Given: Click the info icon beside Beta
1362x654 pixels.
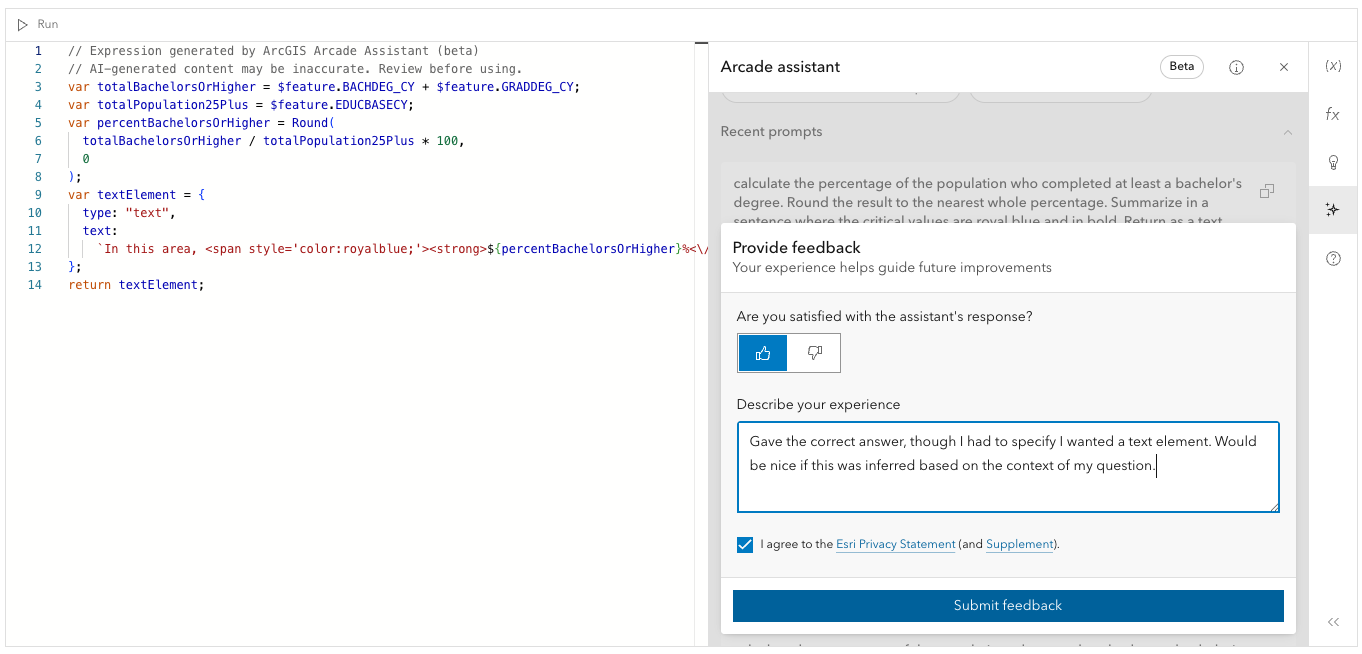Looking at the screenshot, I should [x=1236, y=67].
